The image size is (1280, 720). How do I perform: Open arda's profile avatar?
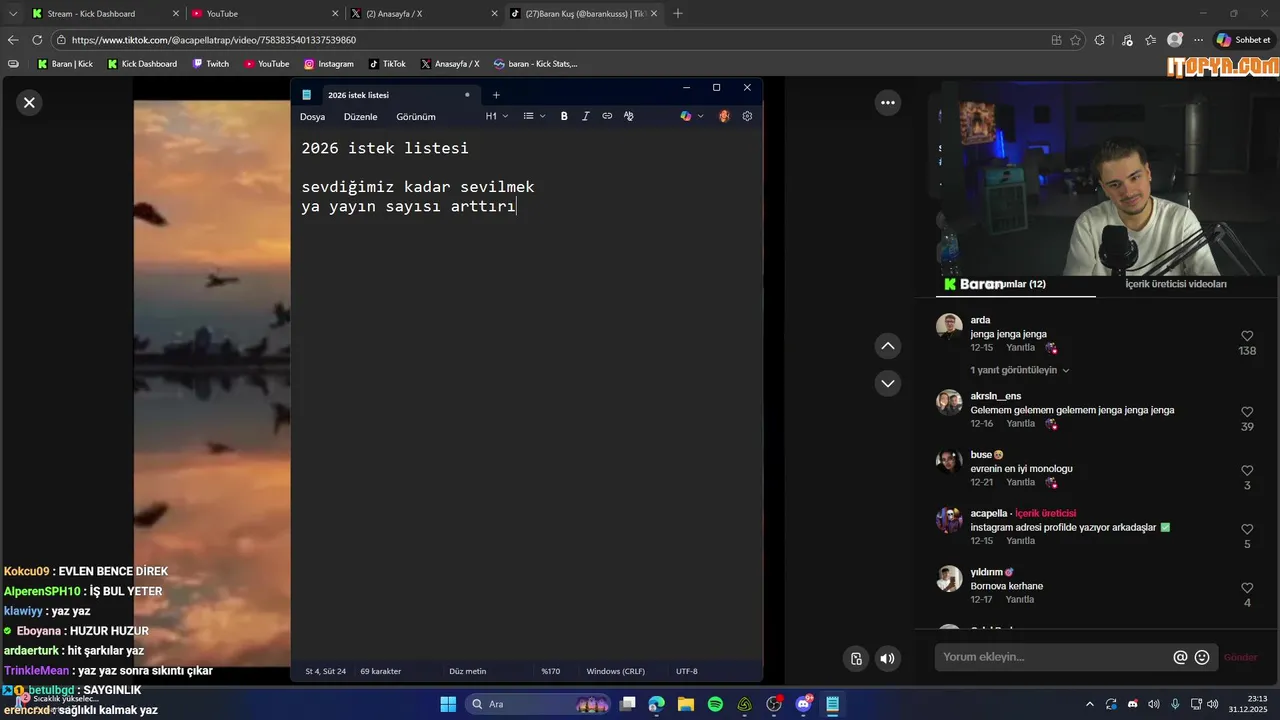click(x=949, y=327)
